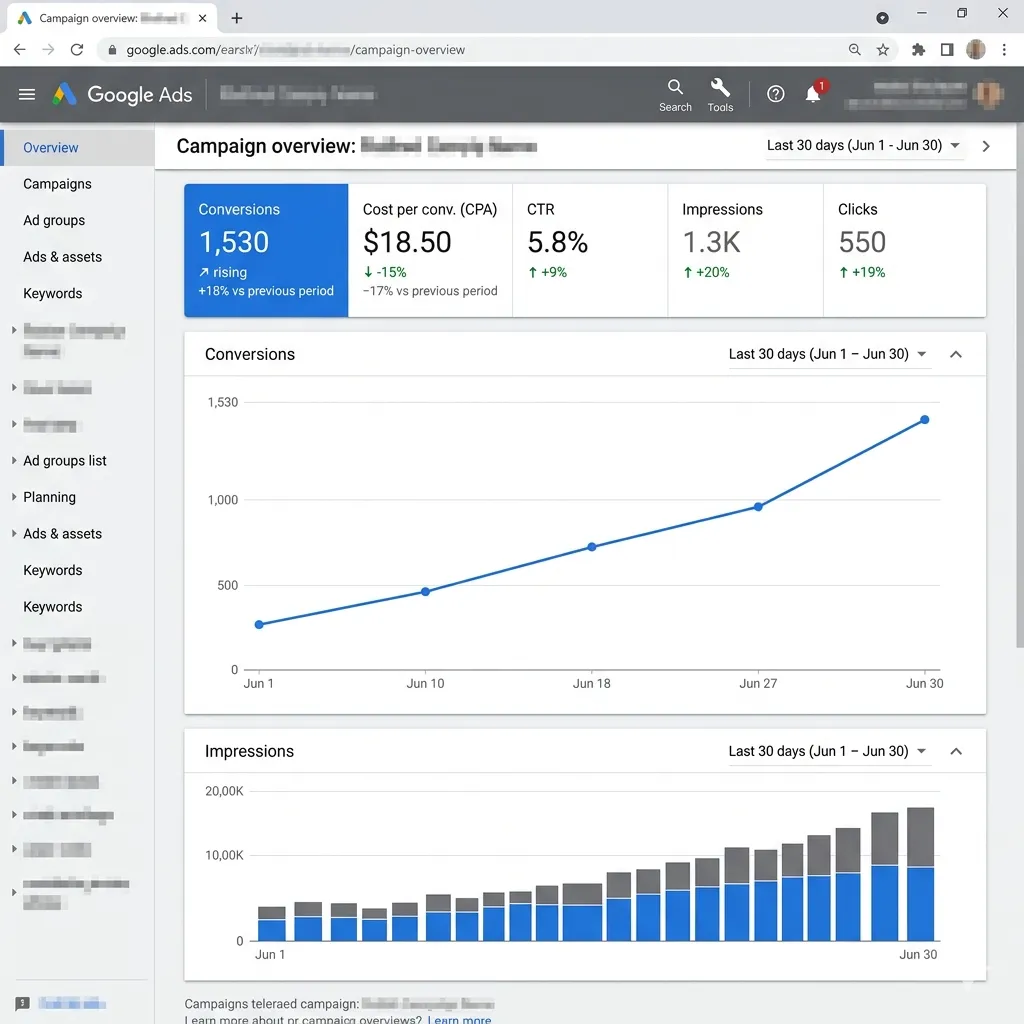Open the Search tool in header
This screenshot has height=1024, width=1024.
[675, 95]
